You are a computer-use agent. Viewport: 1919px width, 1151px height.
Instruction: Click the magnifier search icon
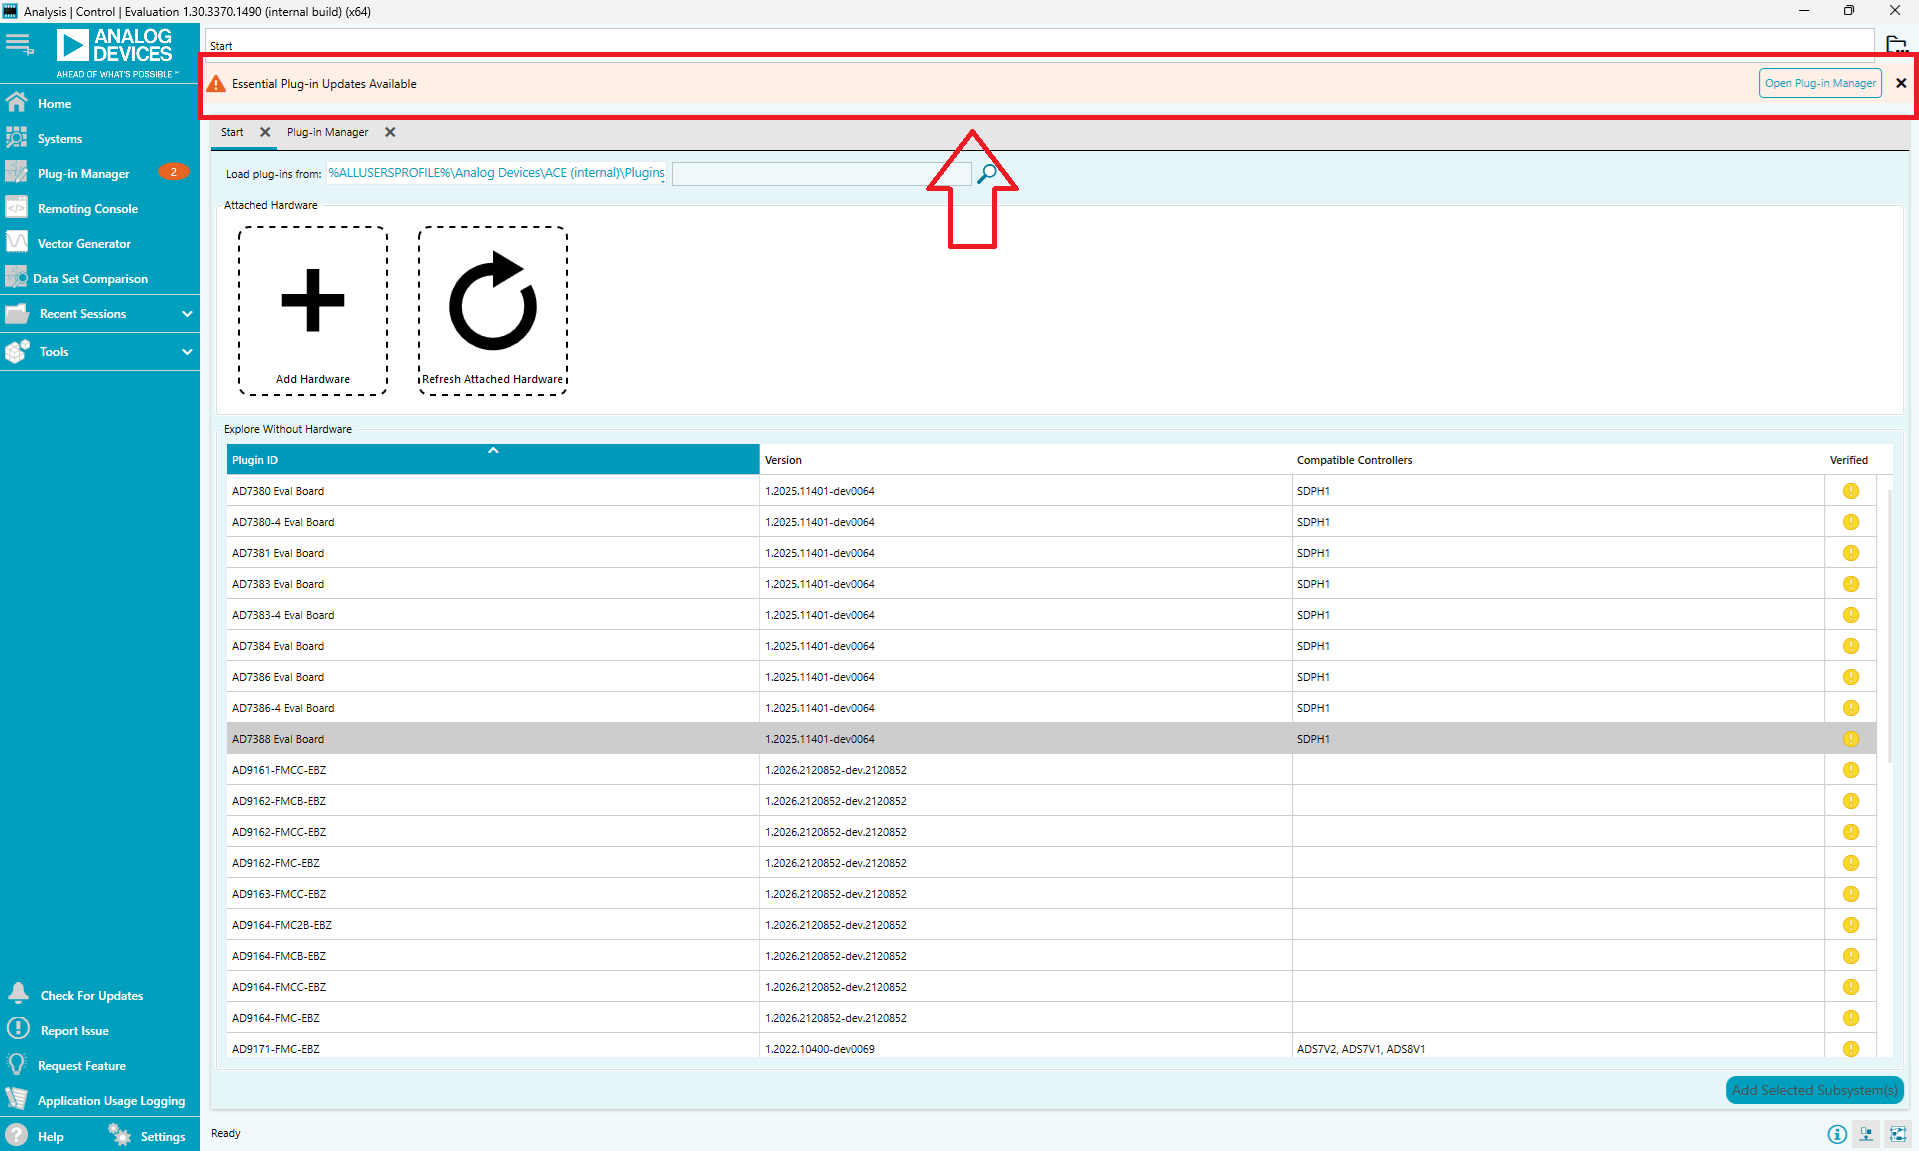pyautogui.click(x=987, y=173)
